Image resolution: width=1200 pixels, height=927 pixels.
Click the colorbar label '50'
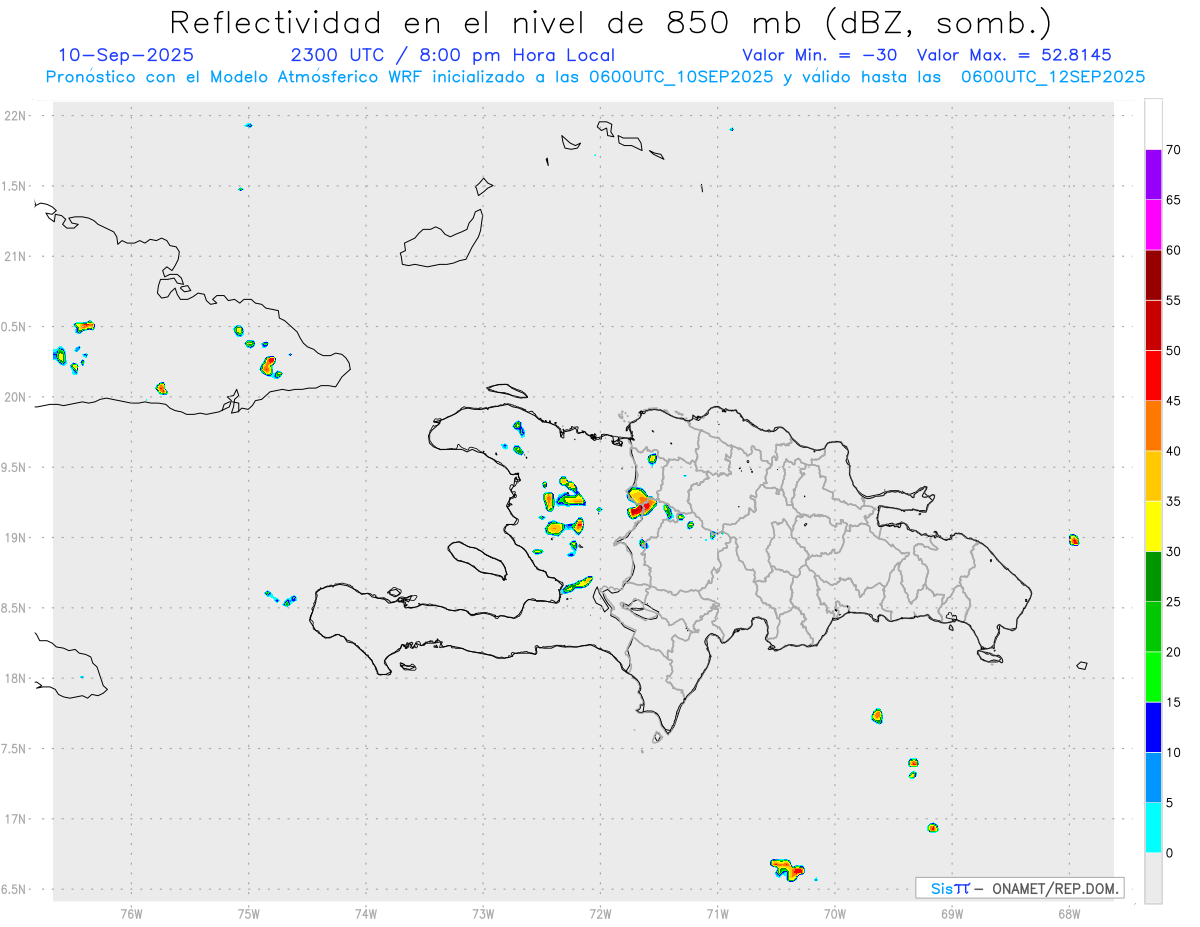tap(1173, 351)
